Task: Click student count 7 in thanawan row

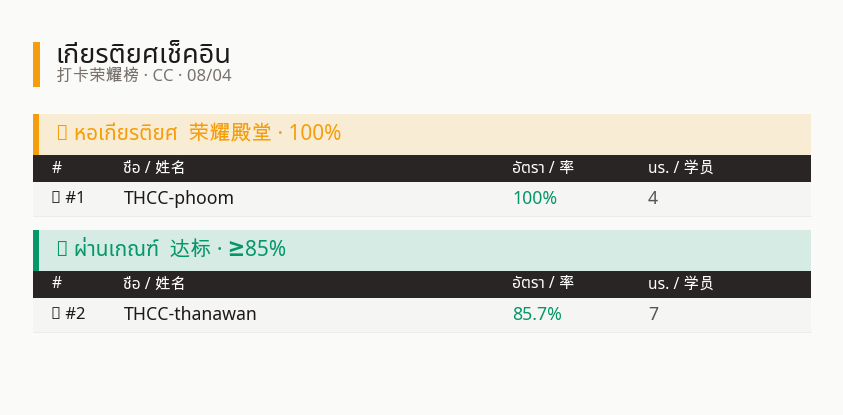Action: click(x=654, y=313)
